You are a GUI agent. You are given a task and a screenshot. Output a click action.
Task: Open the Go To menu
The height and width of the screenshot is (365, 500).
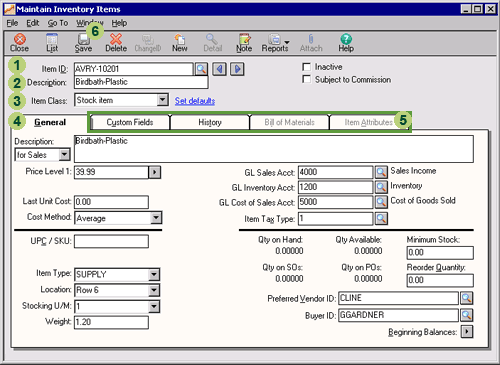pos(58,23)
